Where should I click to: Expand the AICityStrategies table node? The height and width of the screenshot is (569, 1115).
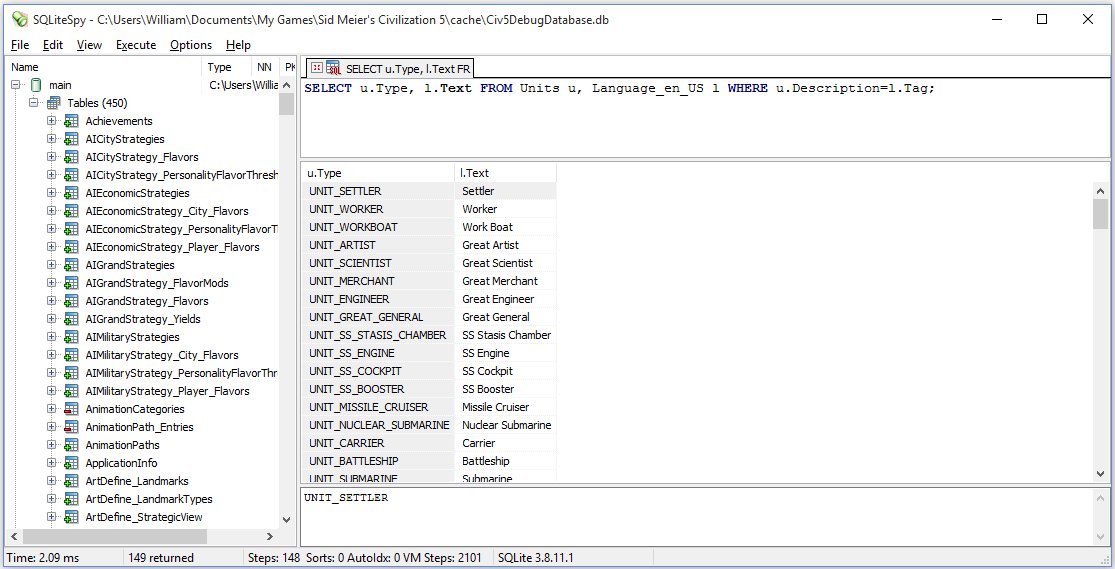pyautogui.click(x=51, y=139)
